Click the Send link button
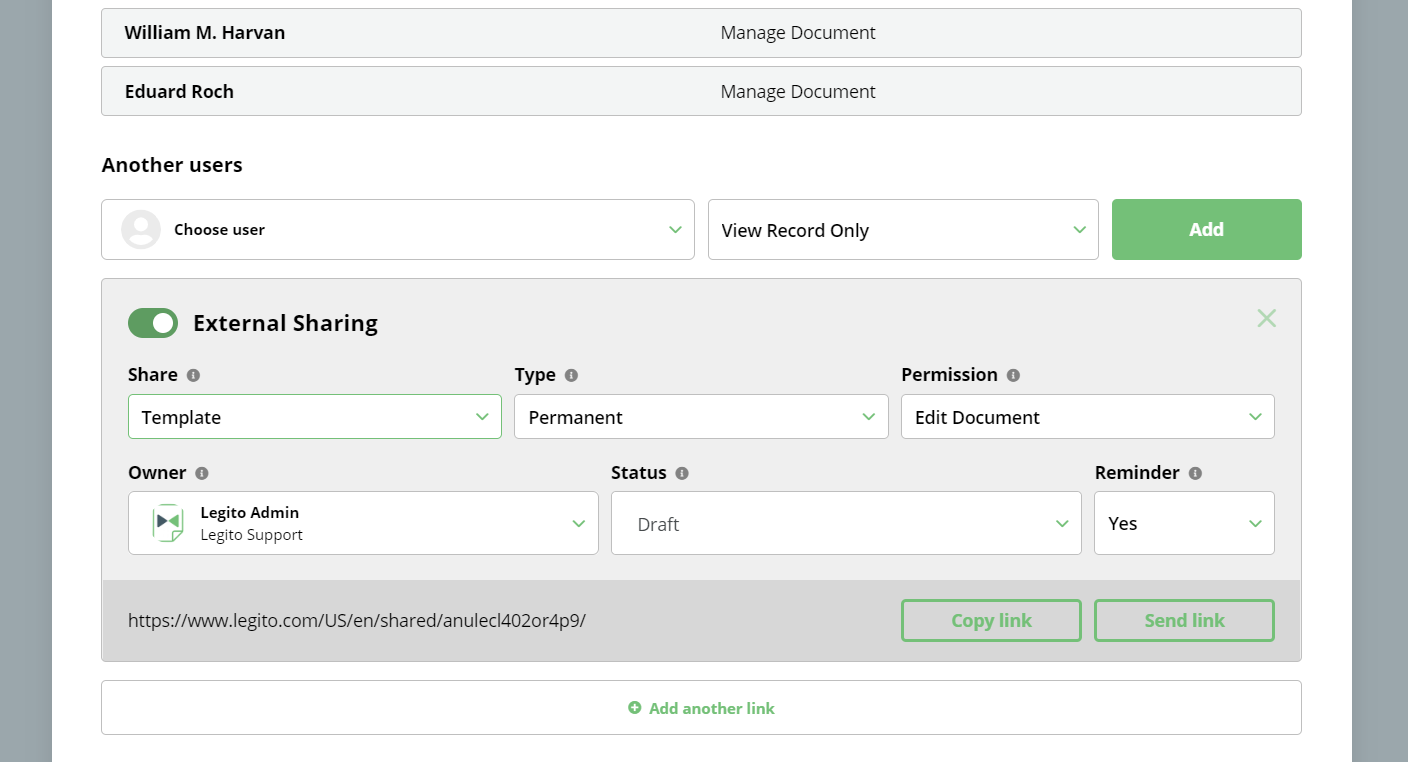This screenshot has height=762, width=1408. [x=1184, y=620]
